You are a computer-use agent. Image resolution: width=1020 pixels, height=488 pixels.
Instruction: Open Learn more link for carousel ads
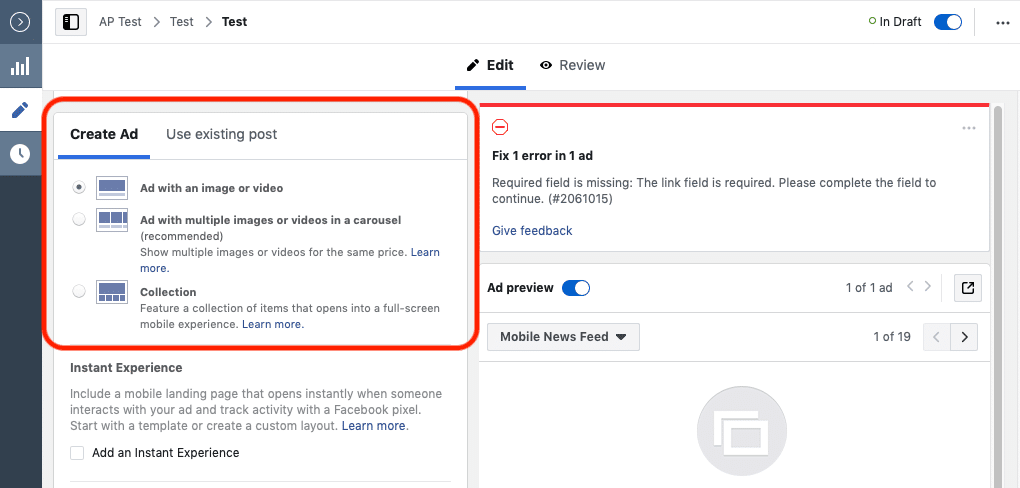click(x=425, y=252)
